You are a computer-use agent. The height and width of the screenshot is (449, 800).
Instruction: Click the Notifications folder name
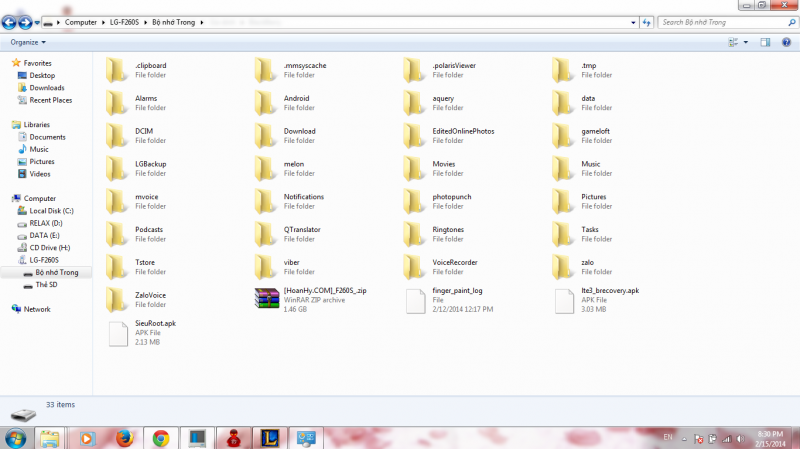tap(304, 197)
